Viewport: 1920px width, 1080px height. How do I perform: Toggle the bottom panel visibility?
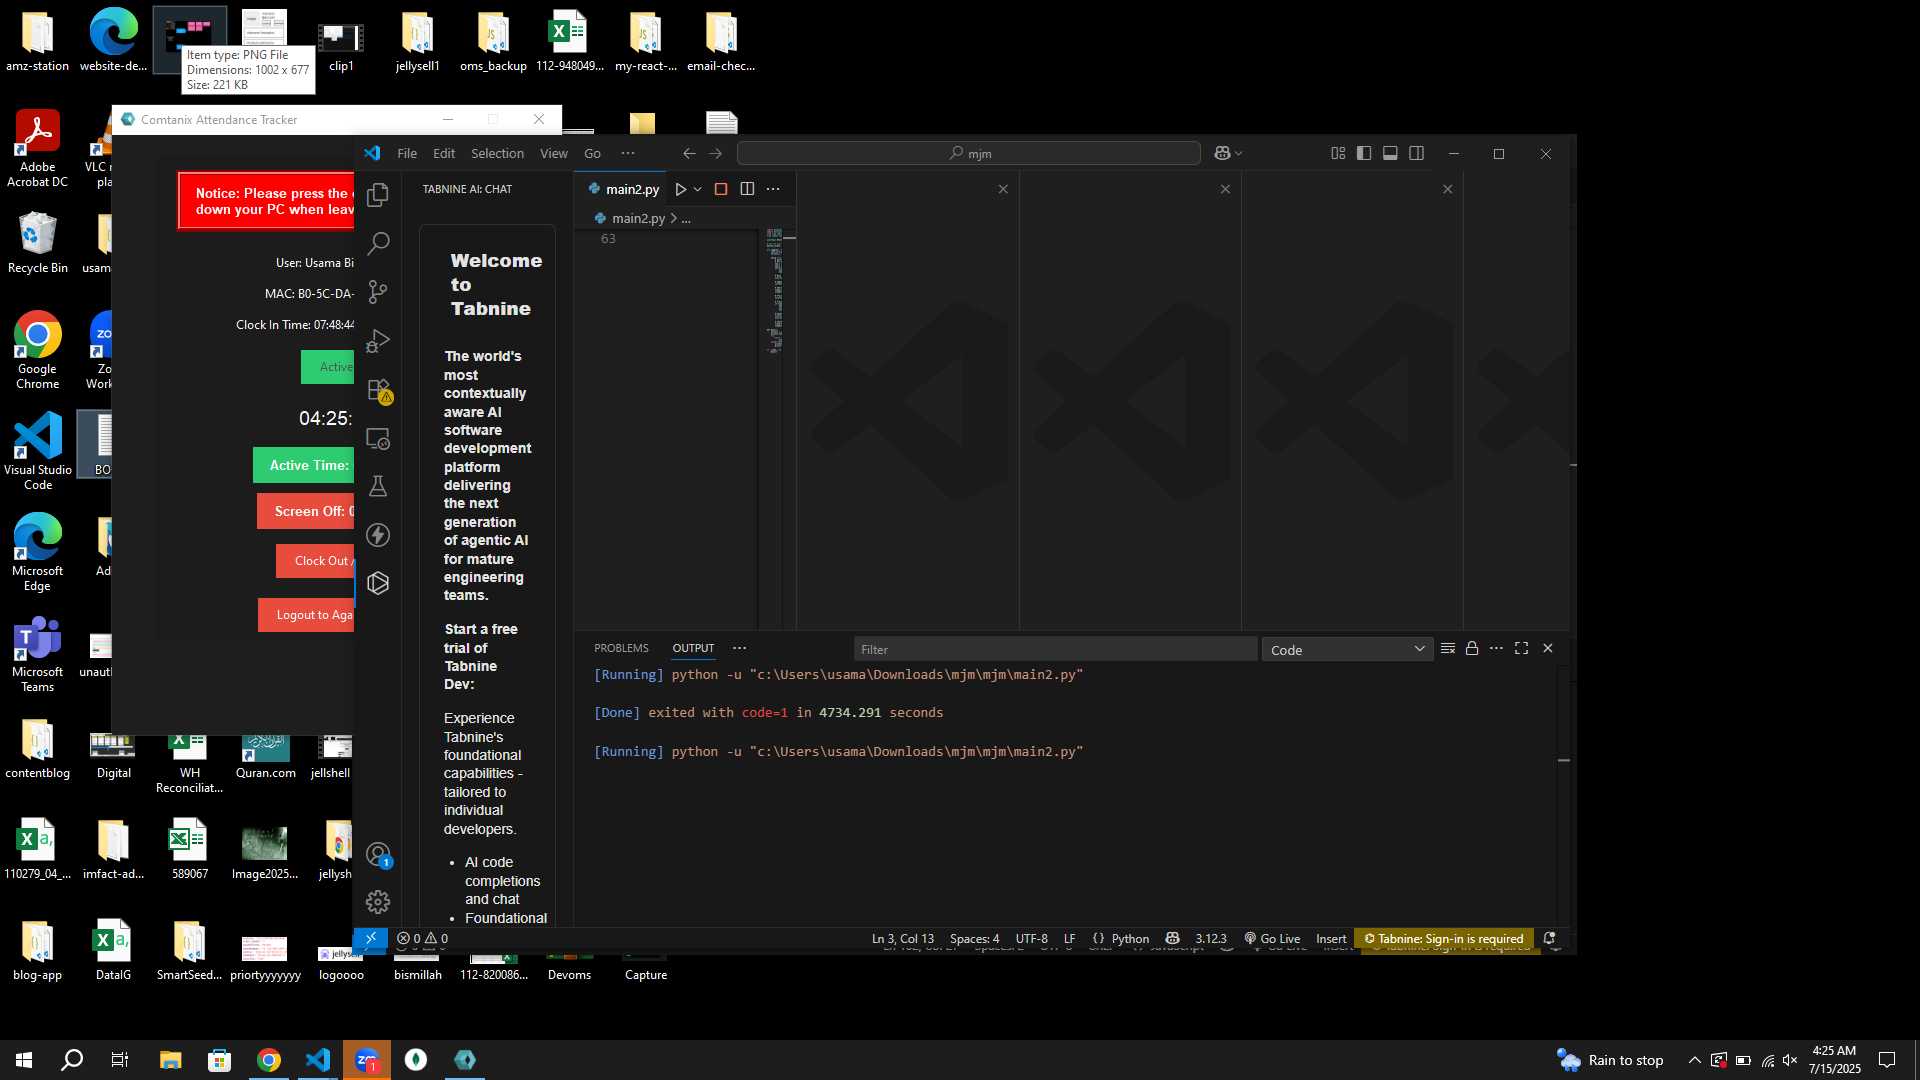1390,153
